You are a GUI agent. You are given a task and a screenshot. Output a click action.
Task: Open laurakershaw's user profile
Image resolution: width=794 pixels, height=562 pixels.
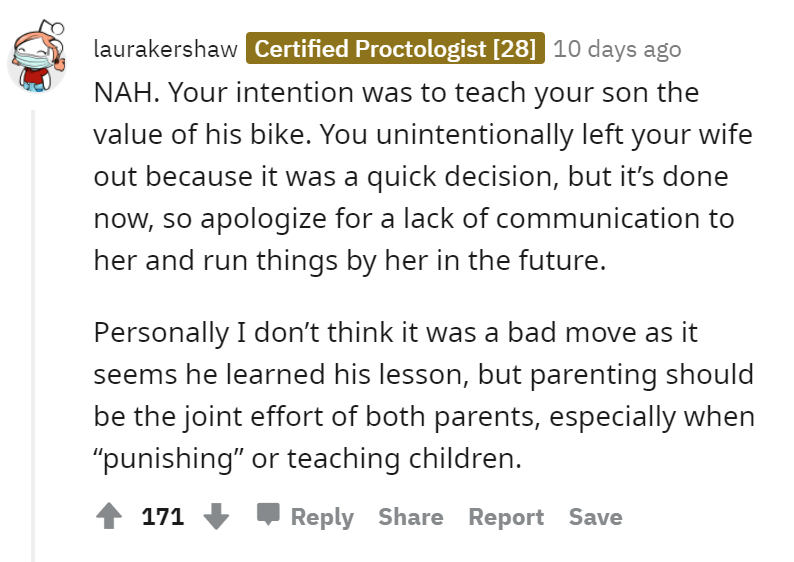pos(166,49)
